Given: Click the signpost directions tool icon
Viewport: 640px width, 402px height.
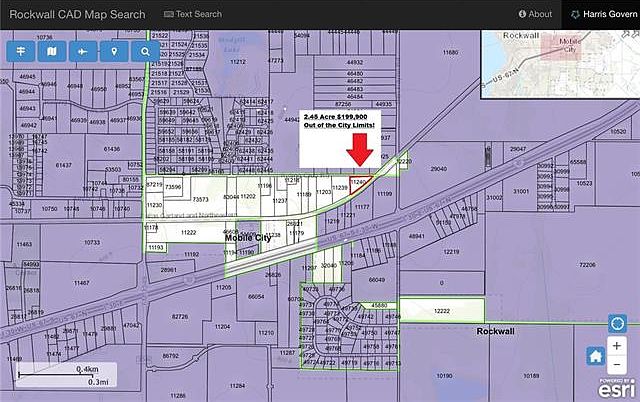Looking at the screenshot, I should (x=20, y=50).
